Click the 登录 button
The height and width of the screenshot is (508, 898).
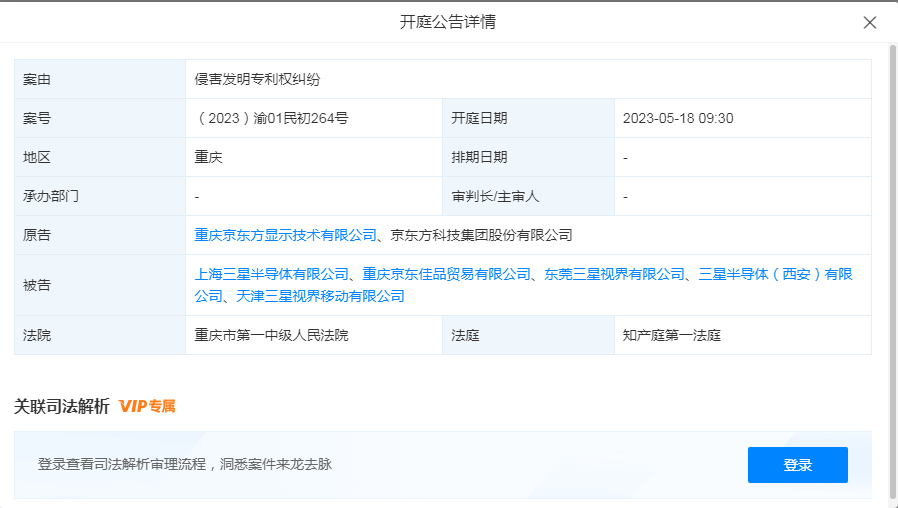797,465
